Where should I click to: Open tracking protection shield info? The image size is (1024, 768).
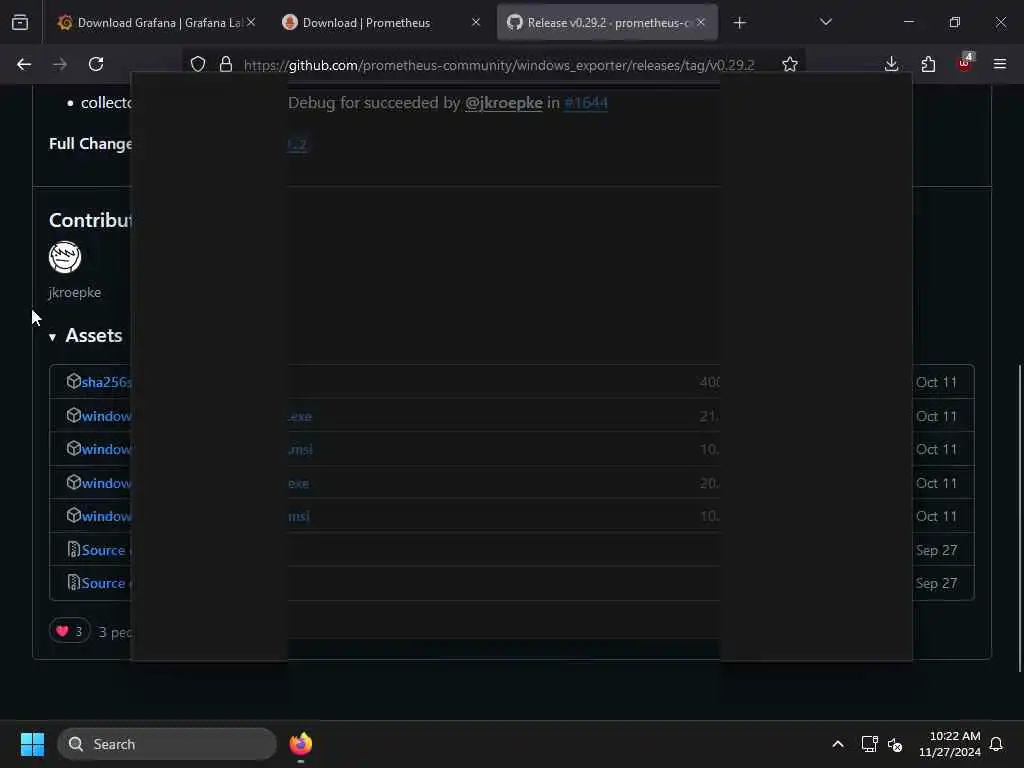click(198, 64)
